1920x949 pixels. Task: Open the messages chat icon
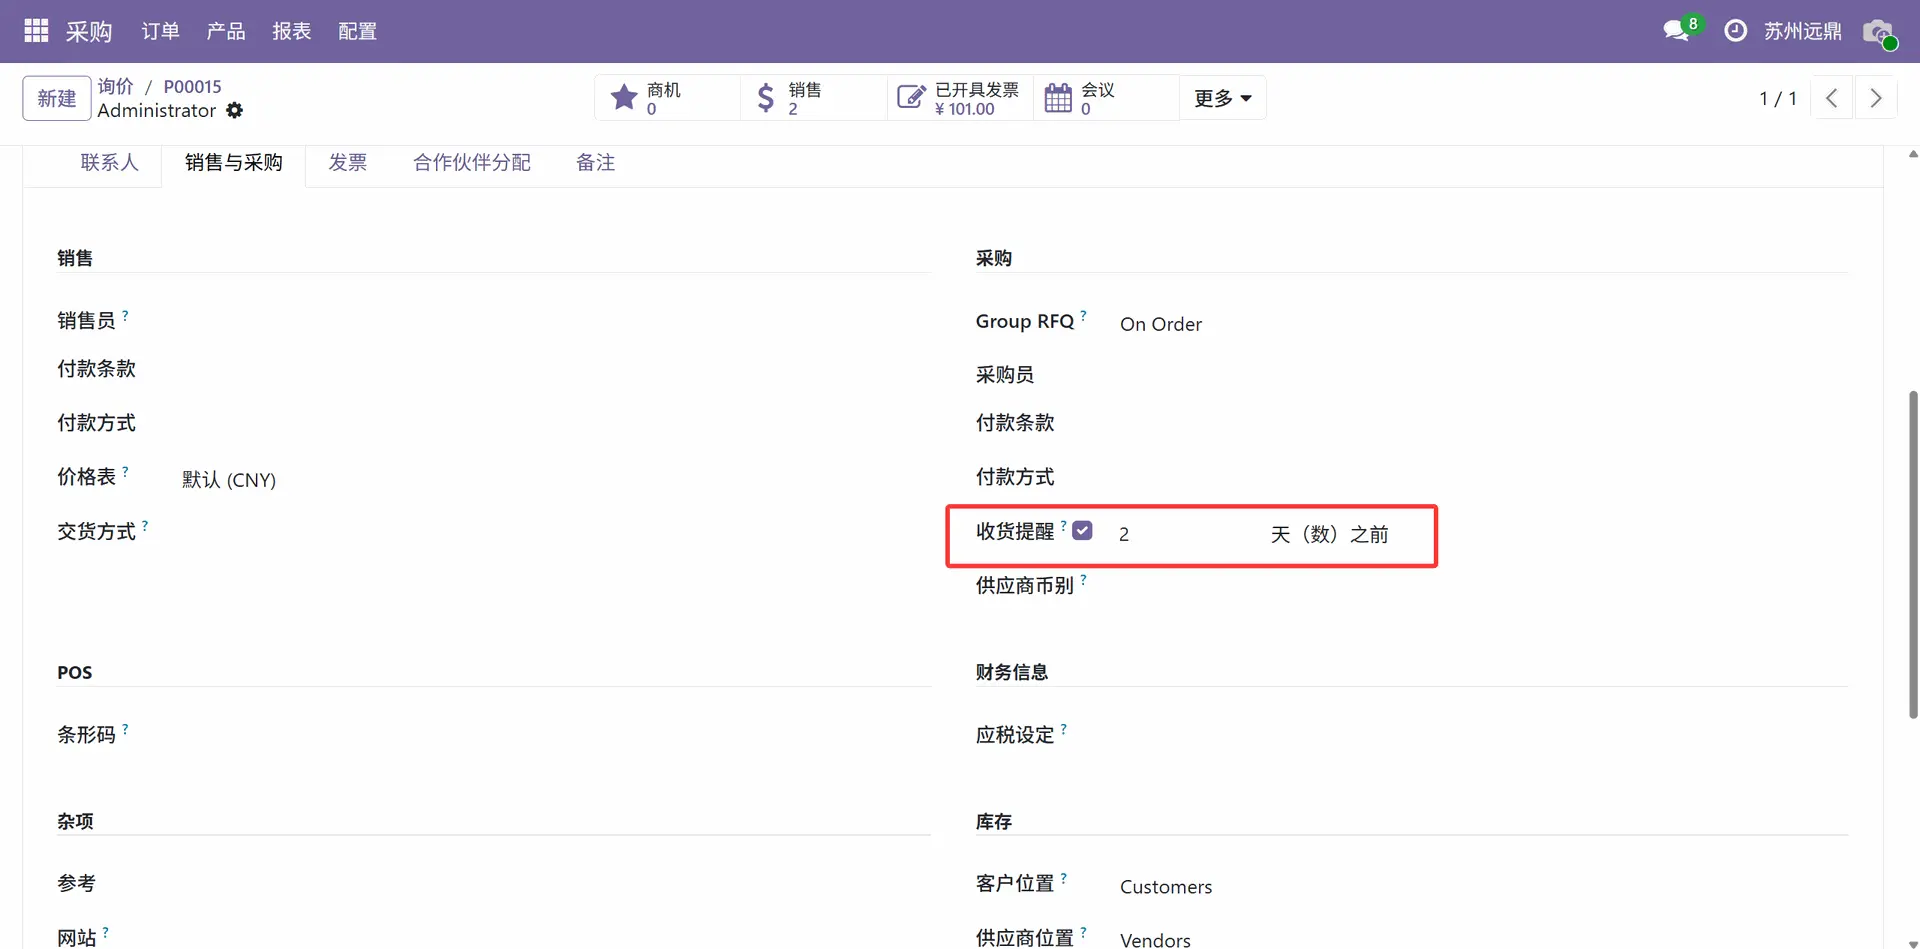[x=1676, y=31]
